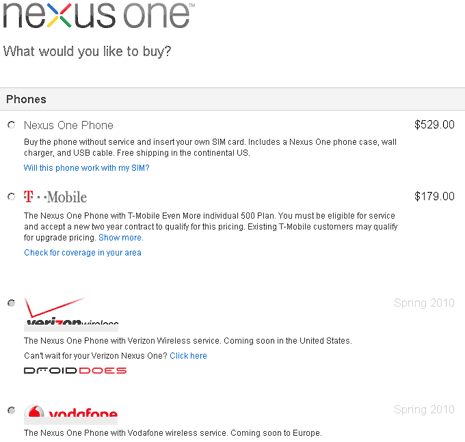Click the Verizon Wireless logo
The height and width of the screenshot is (442, 465).
pos(71,314)
